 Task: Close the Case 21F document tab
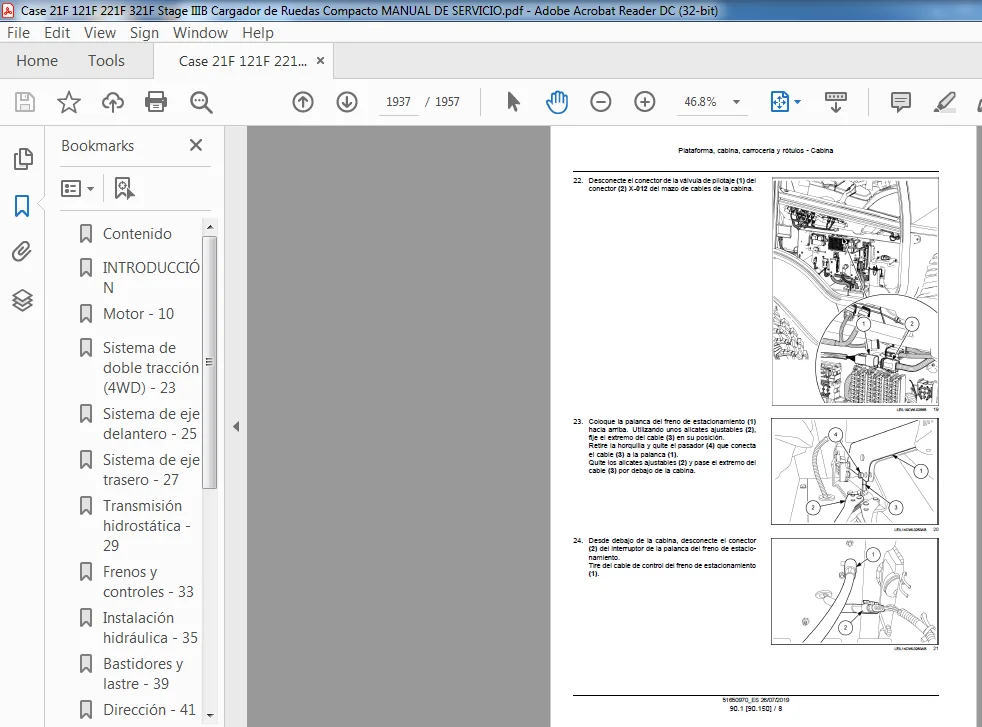321,61
